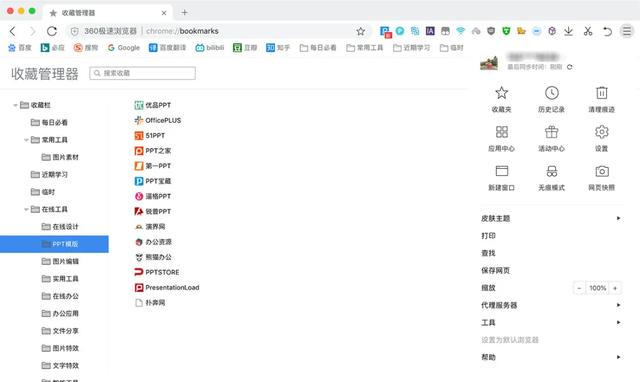Open the 51PPT bookmark entry
The width and height of the screenshot is (640, 382).
click(x=150, y=135)
